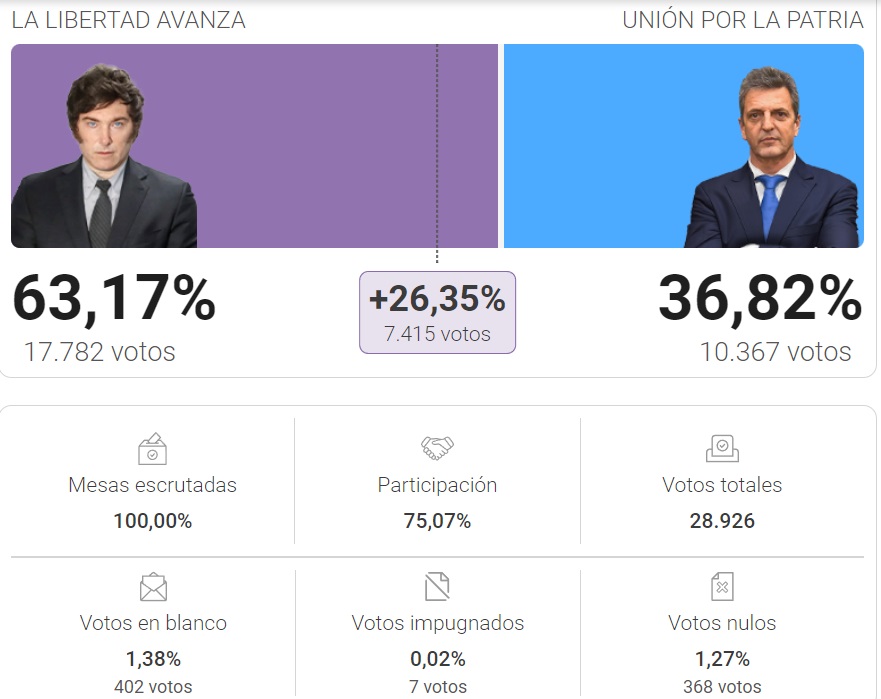Click the Votos nulos crossed document icon

pyautogui.click(x=722, y=586)
